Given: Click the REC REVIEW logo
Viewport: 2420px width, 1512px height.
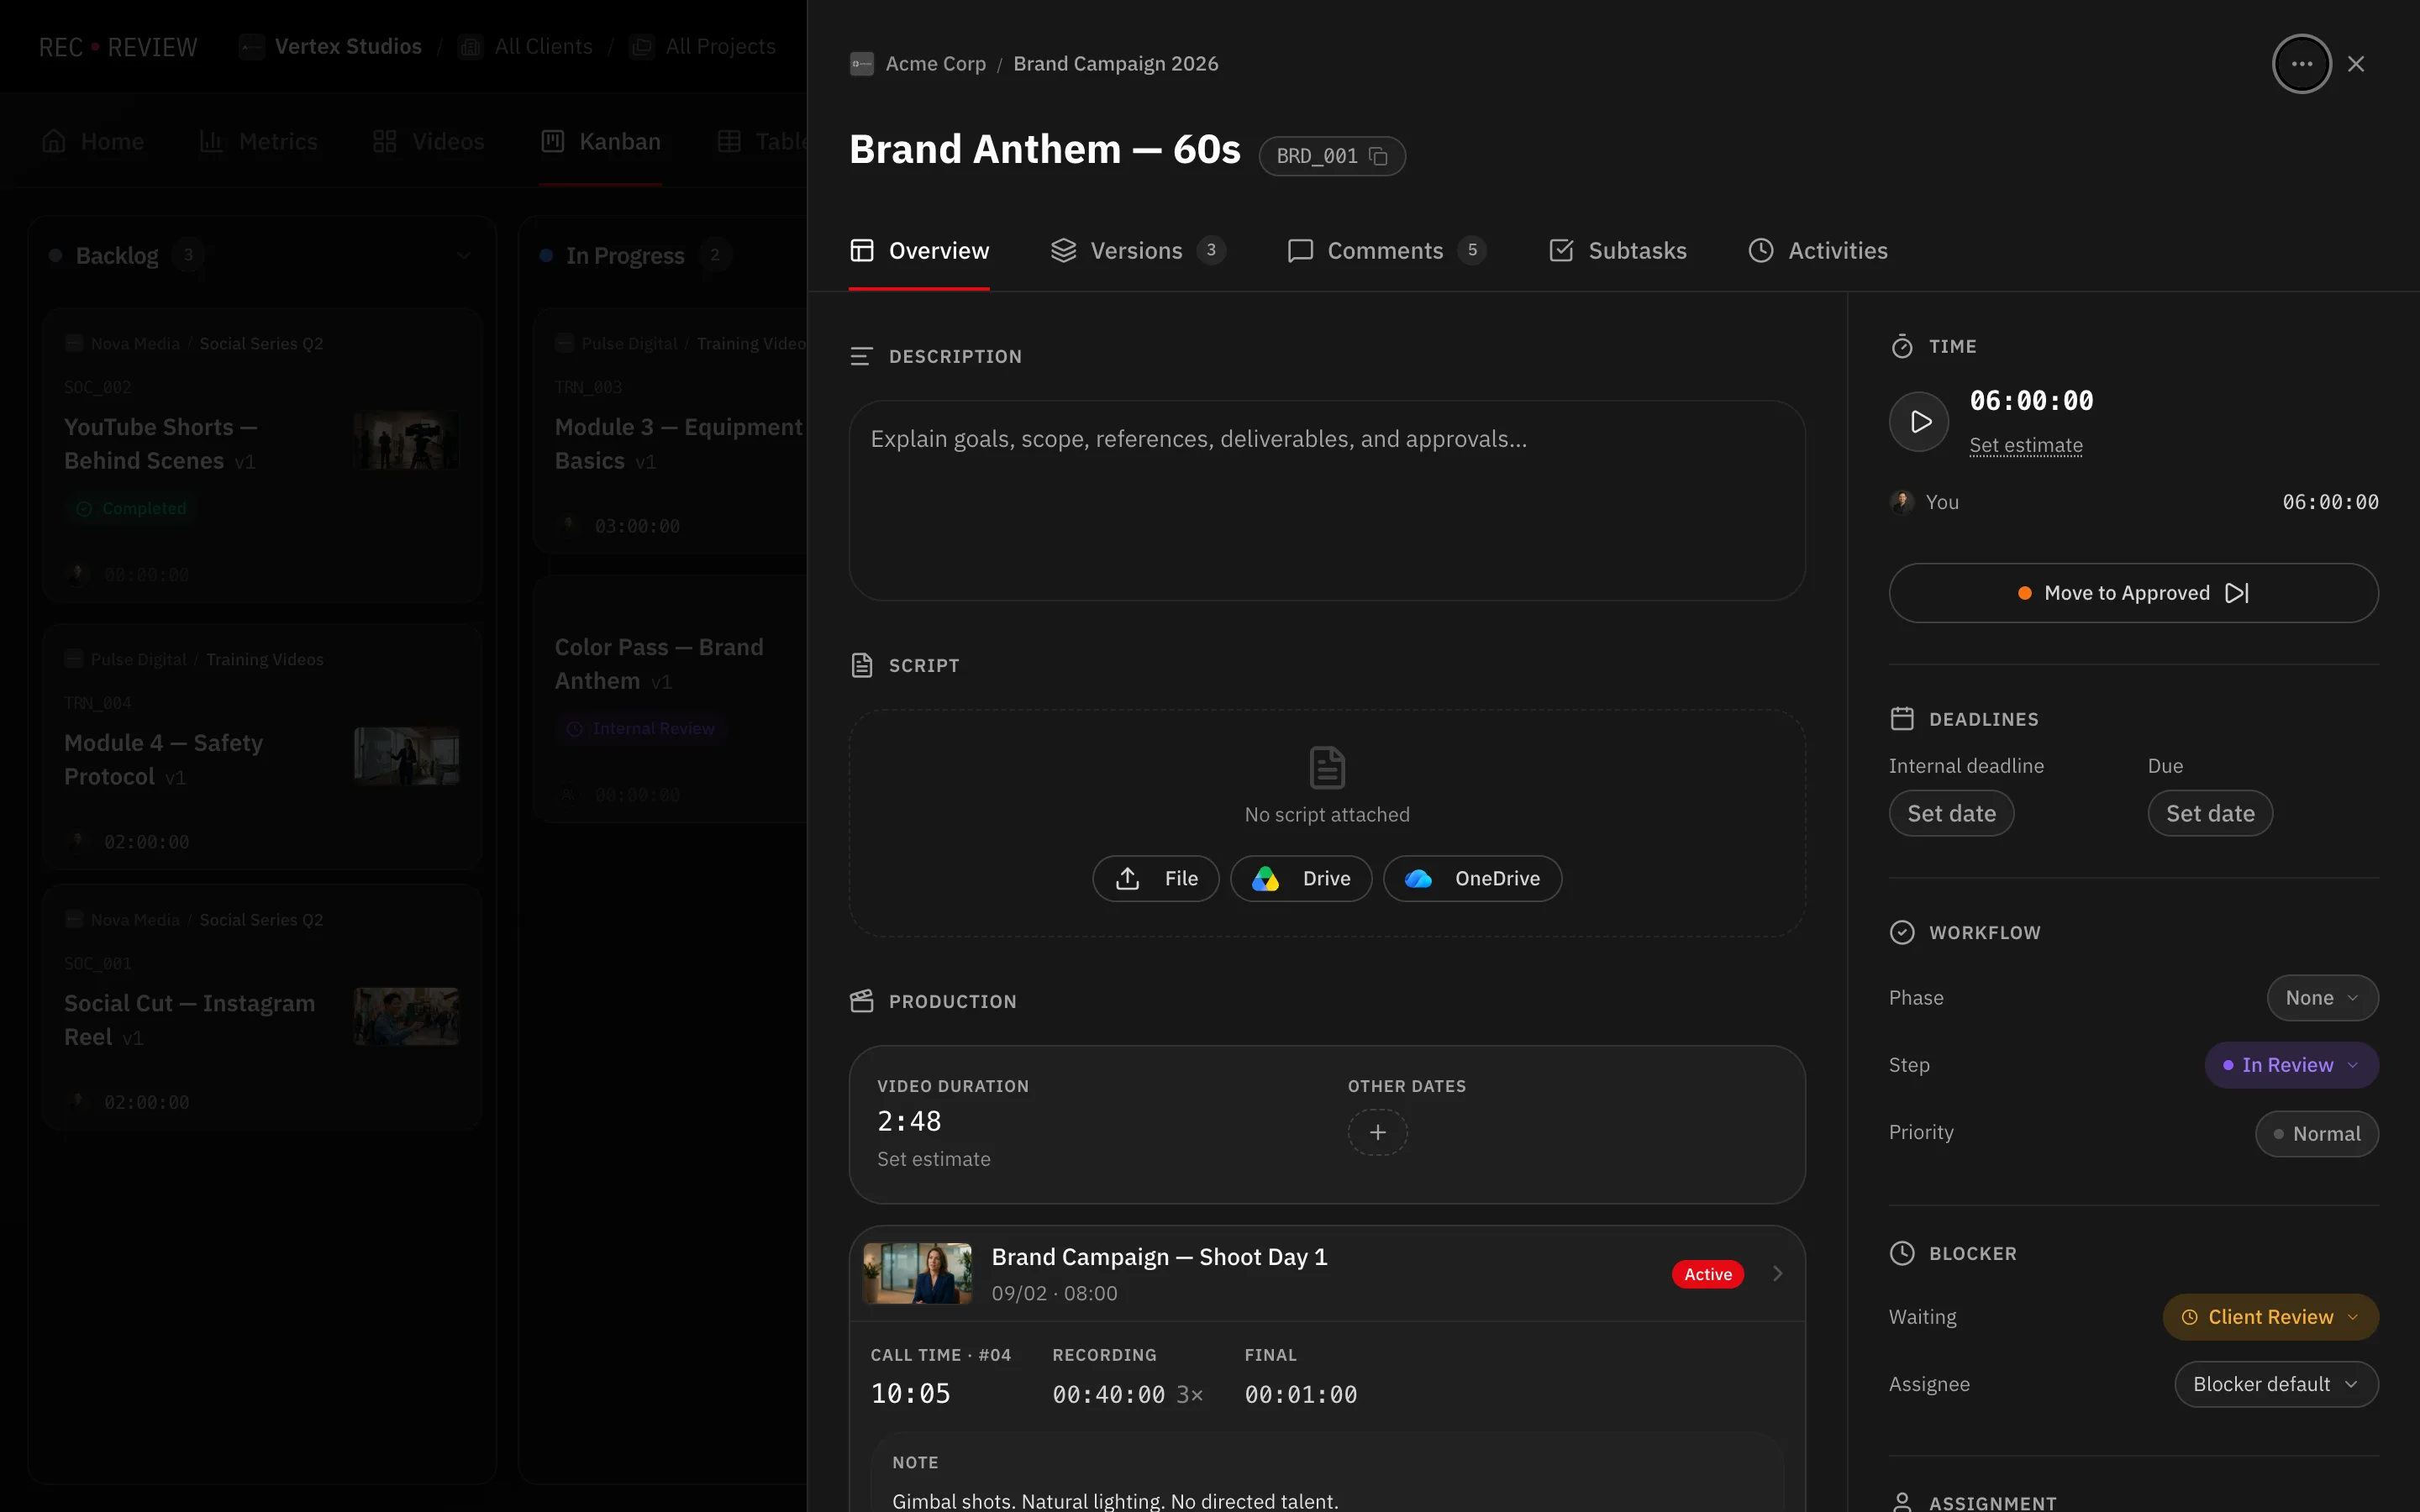Looking at the screenshot, I should pos(118,47).
